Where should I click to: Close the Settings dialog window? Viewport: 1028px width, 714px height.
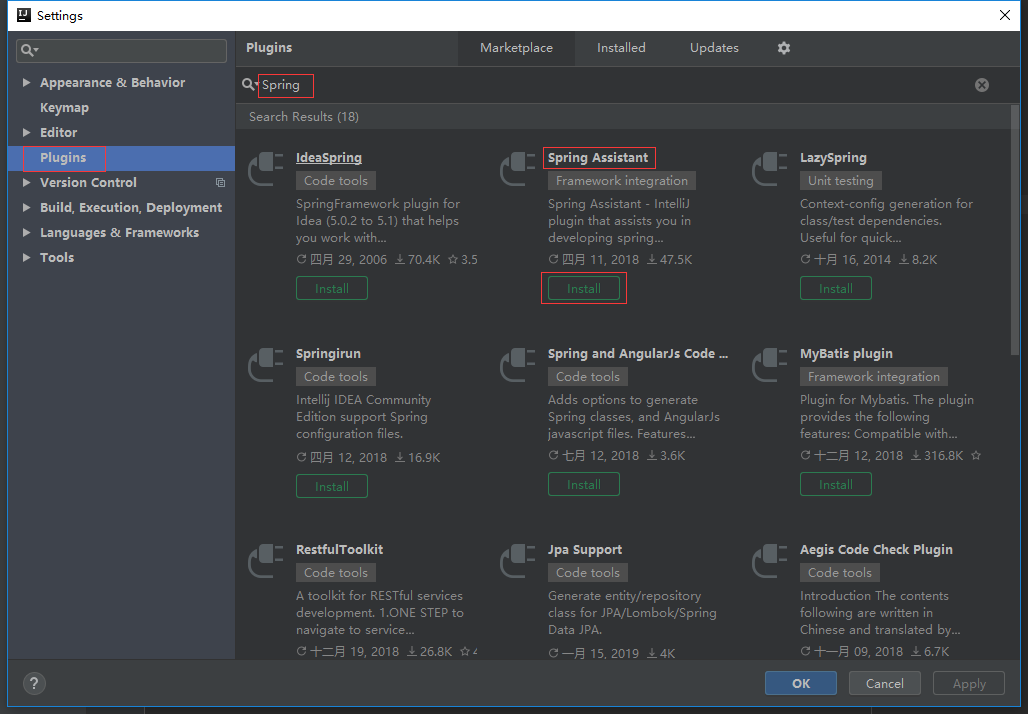(1004, 15)
